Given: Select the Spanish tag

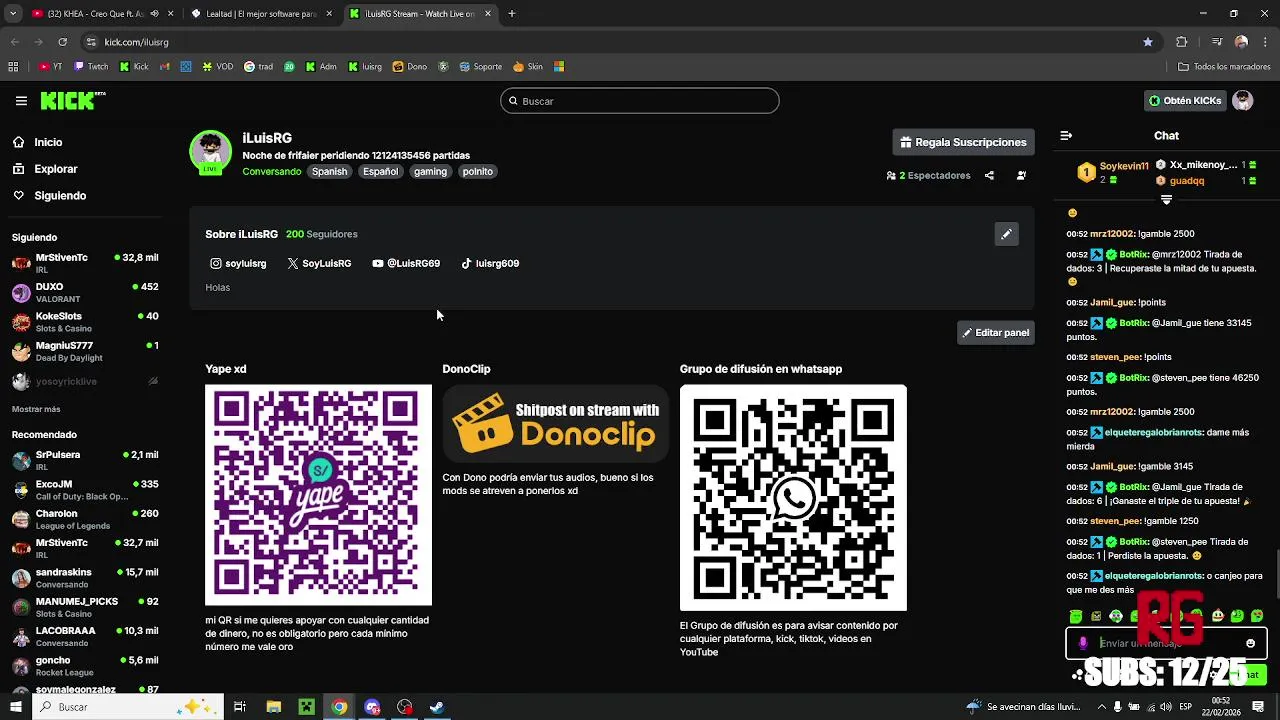Looking at the screenshot, I should pos(329,172).
